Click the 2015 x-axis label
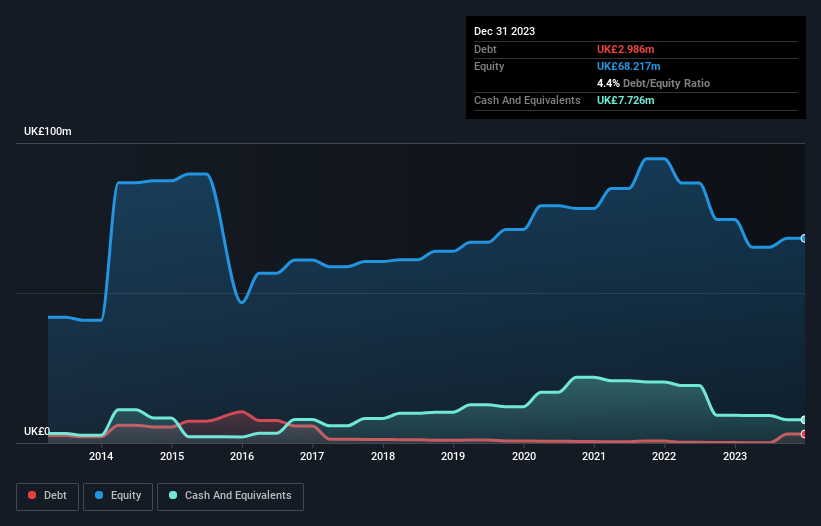Viewport: 821px width, 526px height. point(172,456)
